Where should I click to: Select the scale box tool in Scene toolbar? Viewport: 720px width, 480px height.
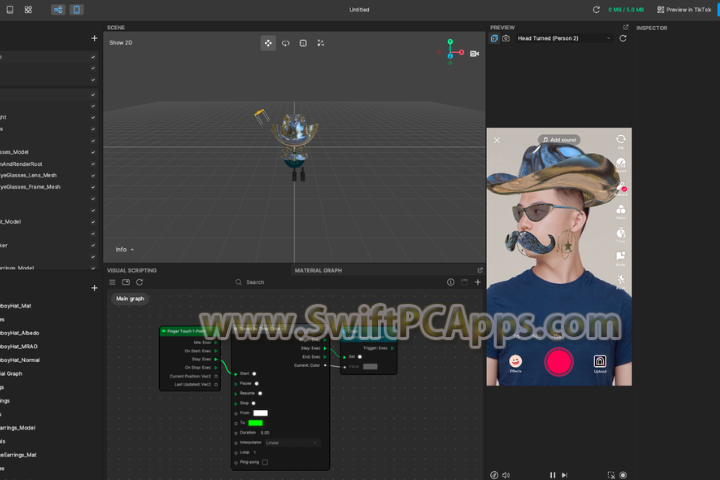point(303,43)
